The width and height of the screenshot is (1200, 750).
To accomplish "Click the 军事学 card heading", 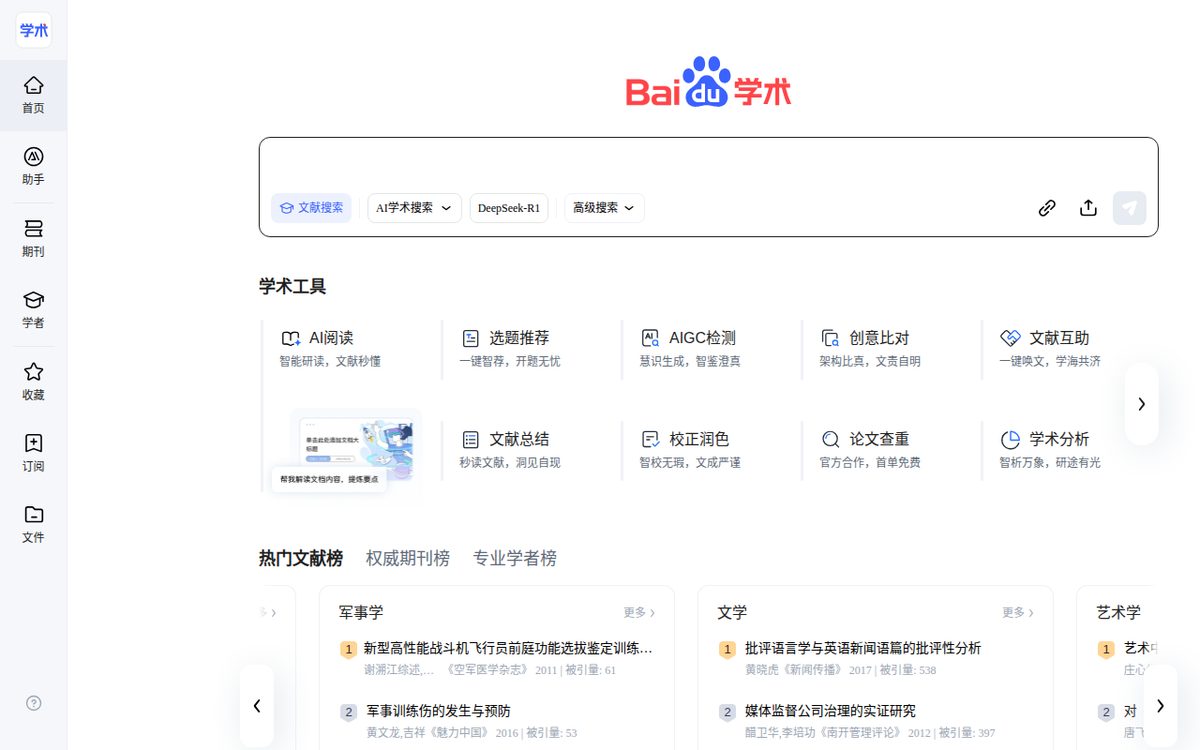I will (361, 612).
